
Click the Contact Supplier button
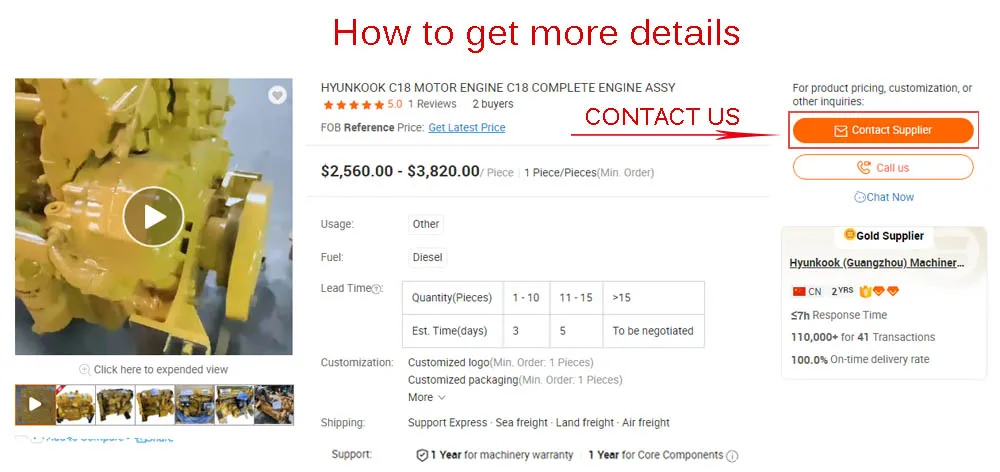(883, 130)
